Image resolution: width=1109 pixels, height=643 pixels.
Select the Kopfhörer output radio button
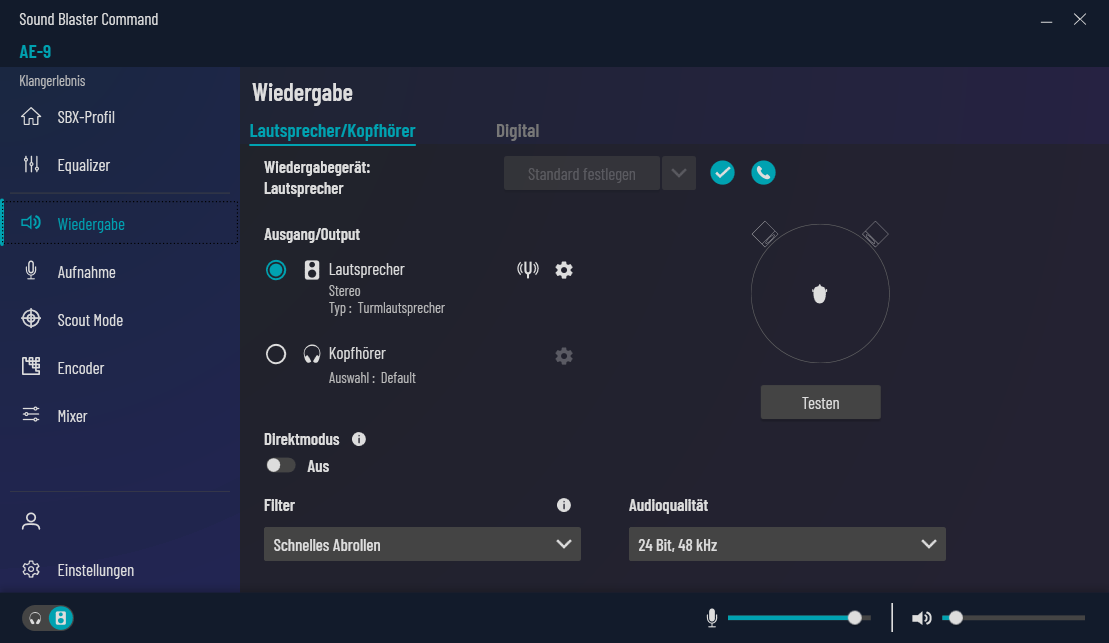(x=276, y=354)
